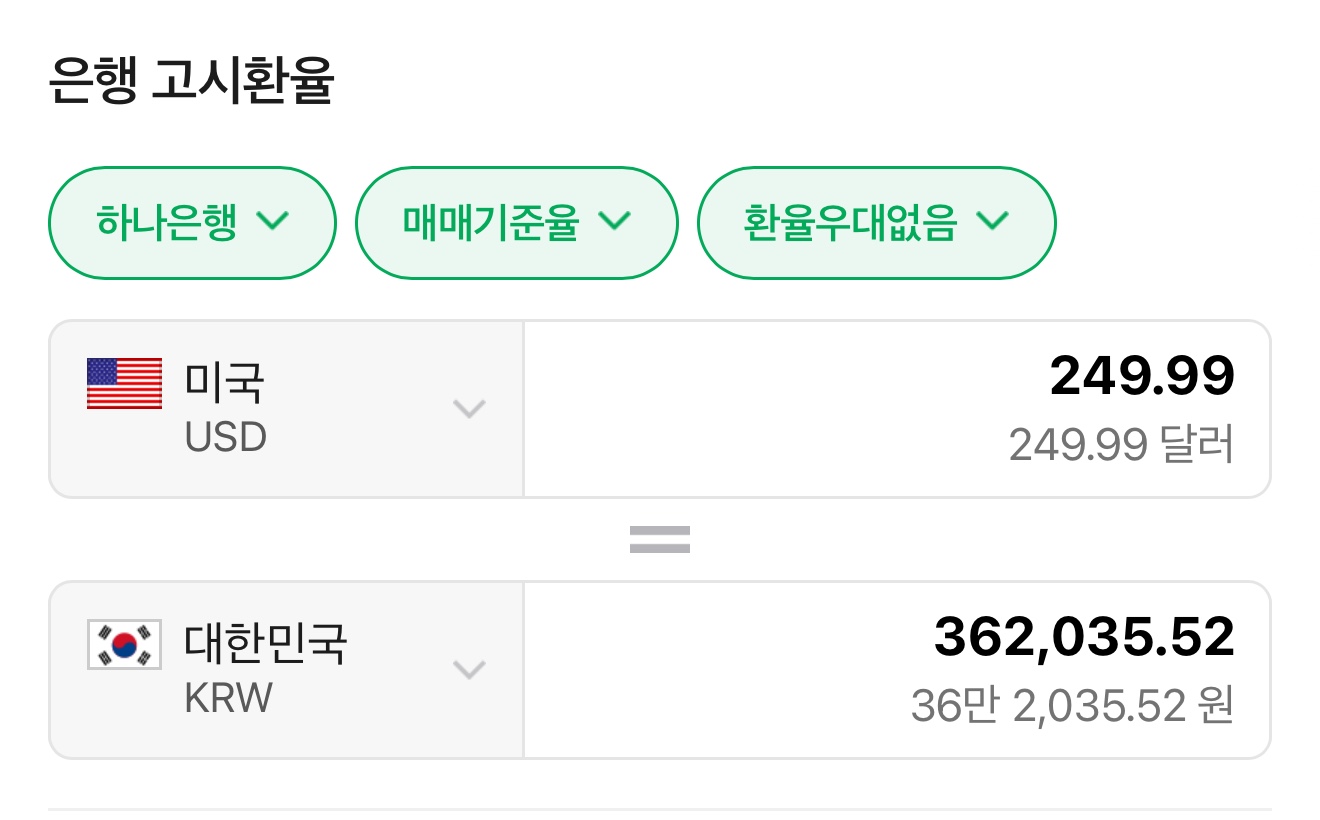Focus the 249.99 dollar amount field
Viewport: 1320px width, 820px height.
coord(1142,378)
